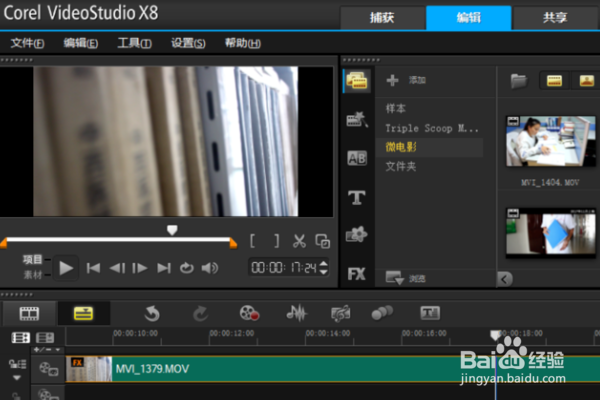Select the blue folder video thumbnail
The height and width of the screenshot is (400, 600).
(x=551, y=232)
